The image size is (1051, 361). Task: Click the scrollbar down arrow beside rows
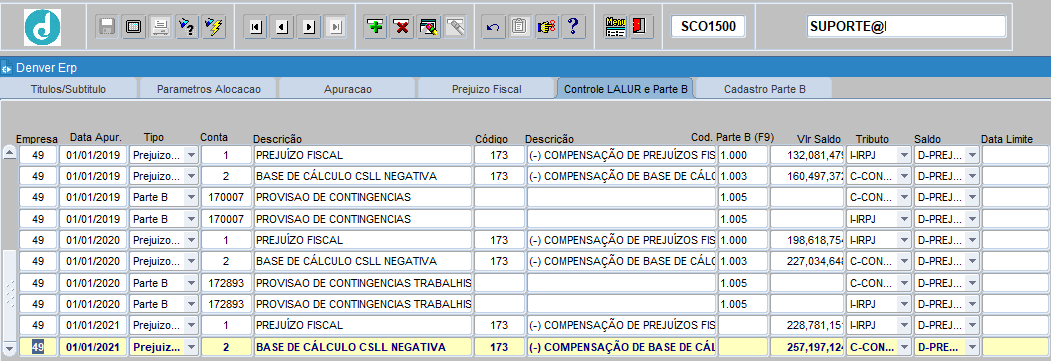9,348
